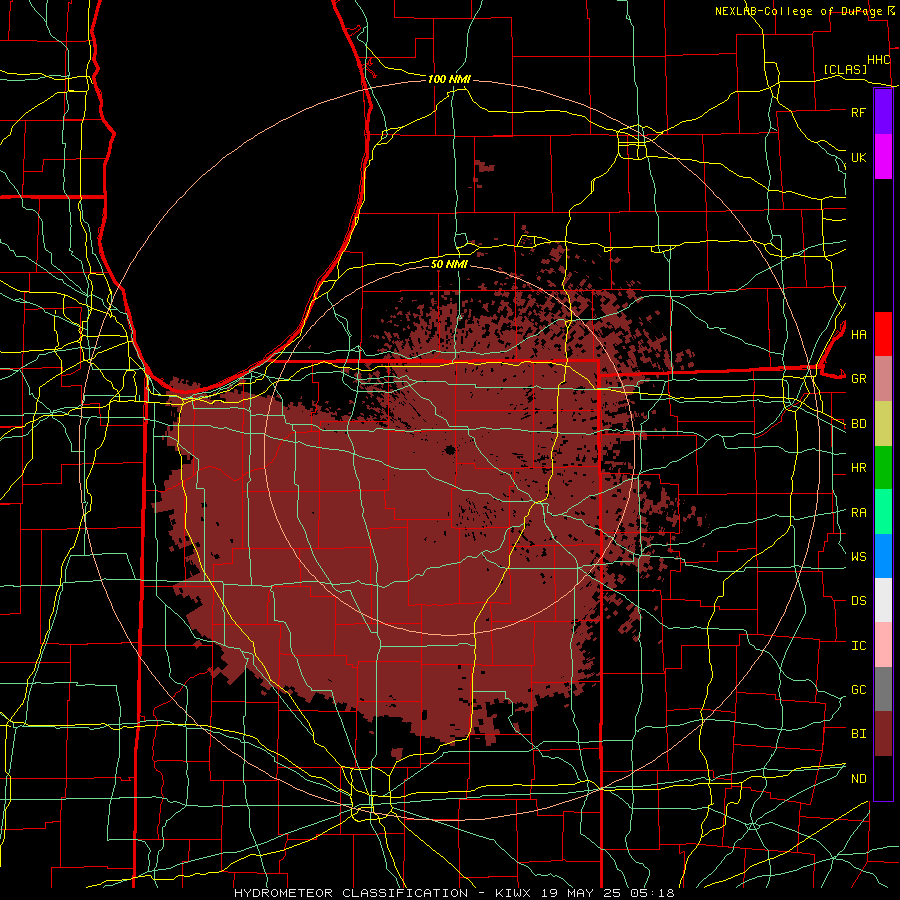Pick the RA light-green legend swatch
The height and width of the screenshot is (900, 900).
(883, 512)
